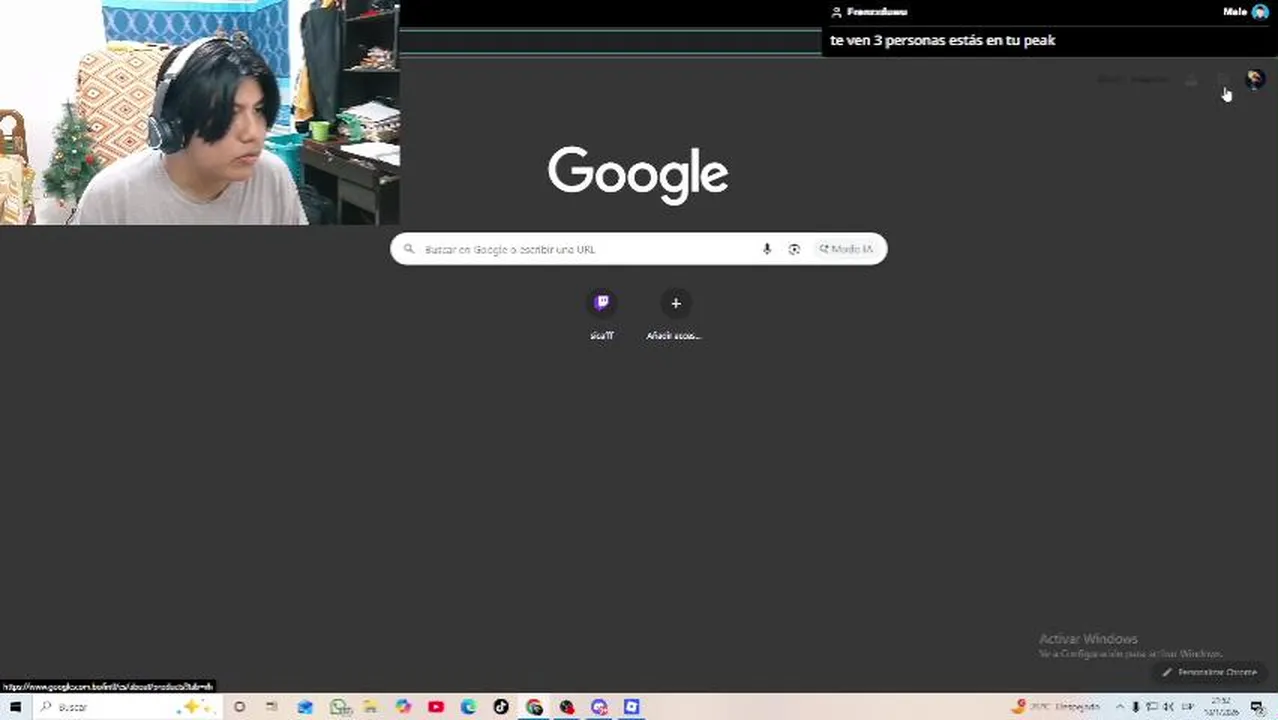The width and height of the screenshot is (1278, 720).
Task: Open the Twitch shortcut tile
Action: [x=602, y=303]
